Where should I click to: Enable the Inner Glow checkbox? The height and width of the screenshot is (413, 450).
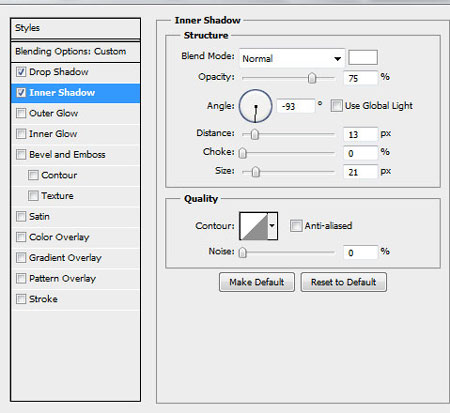[x=21, y=134]
